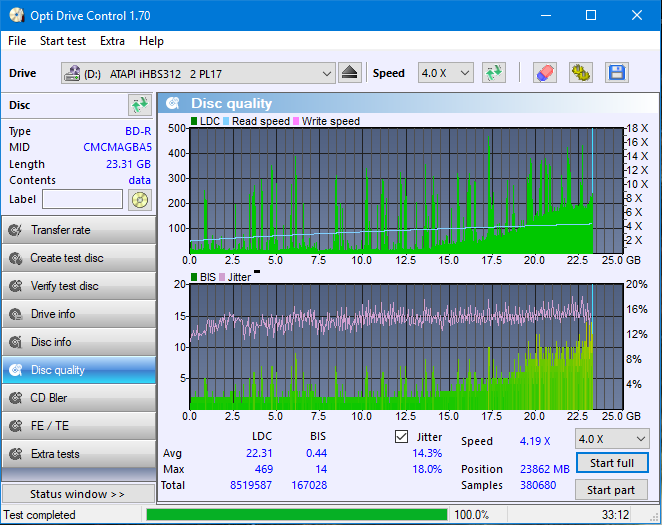Maximize the Opti Drive Control window
This screenshot has height=525, width=662.
coord(591,16)
